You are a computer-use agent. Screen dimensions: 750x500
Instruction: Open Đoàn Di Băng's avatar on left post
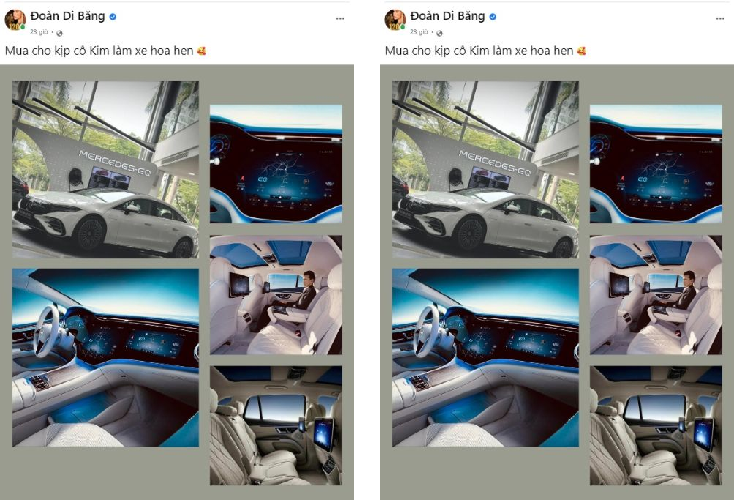click(15, 21)
